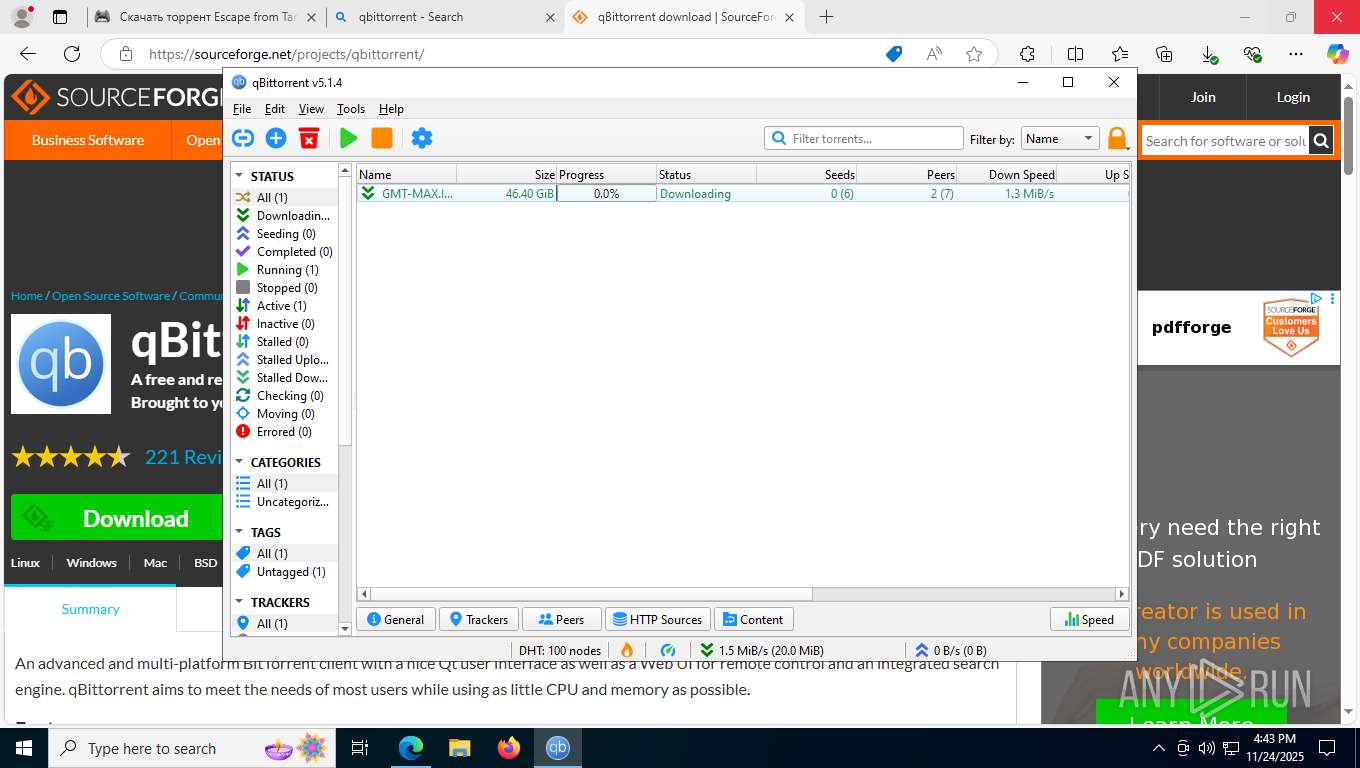1360x768 pixels.
Task: Click the orange Stop torrents icon
Action: tap(381, 138)
